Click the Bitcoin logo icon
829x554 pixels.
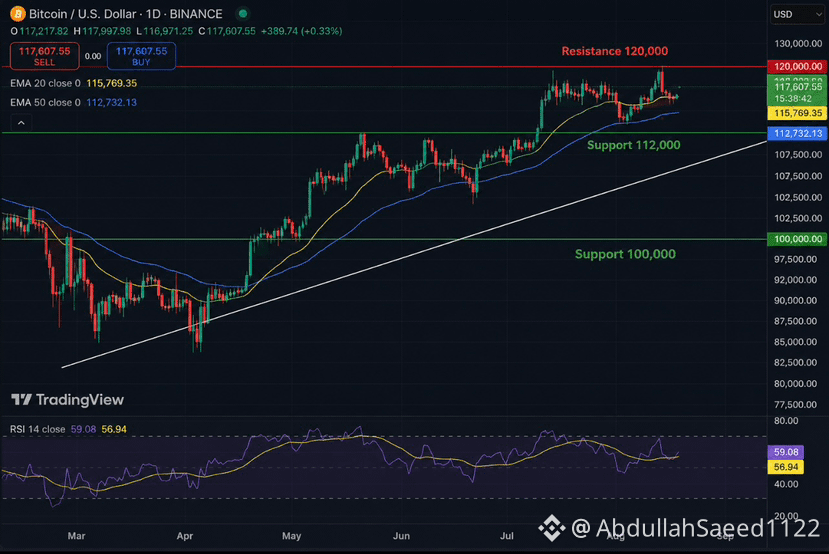(x=17, y=13)
